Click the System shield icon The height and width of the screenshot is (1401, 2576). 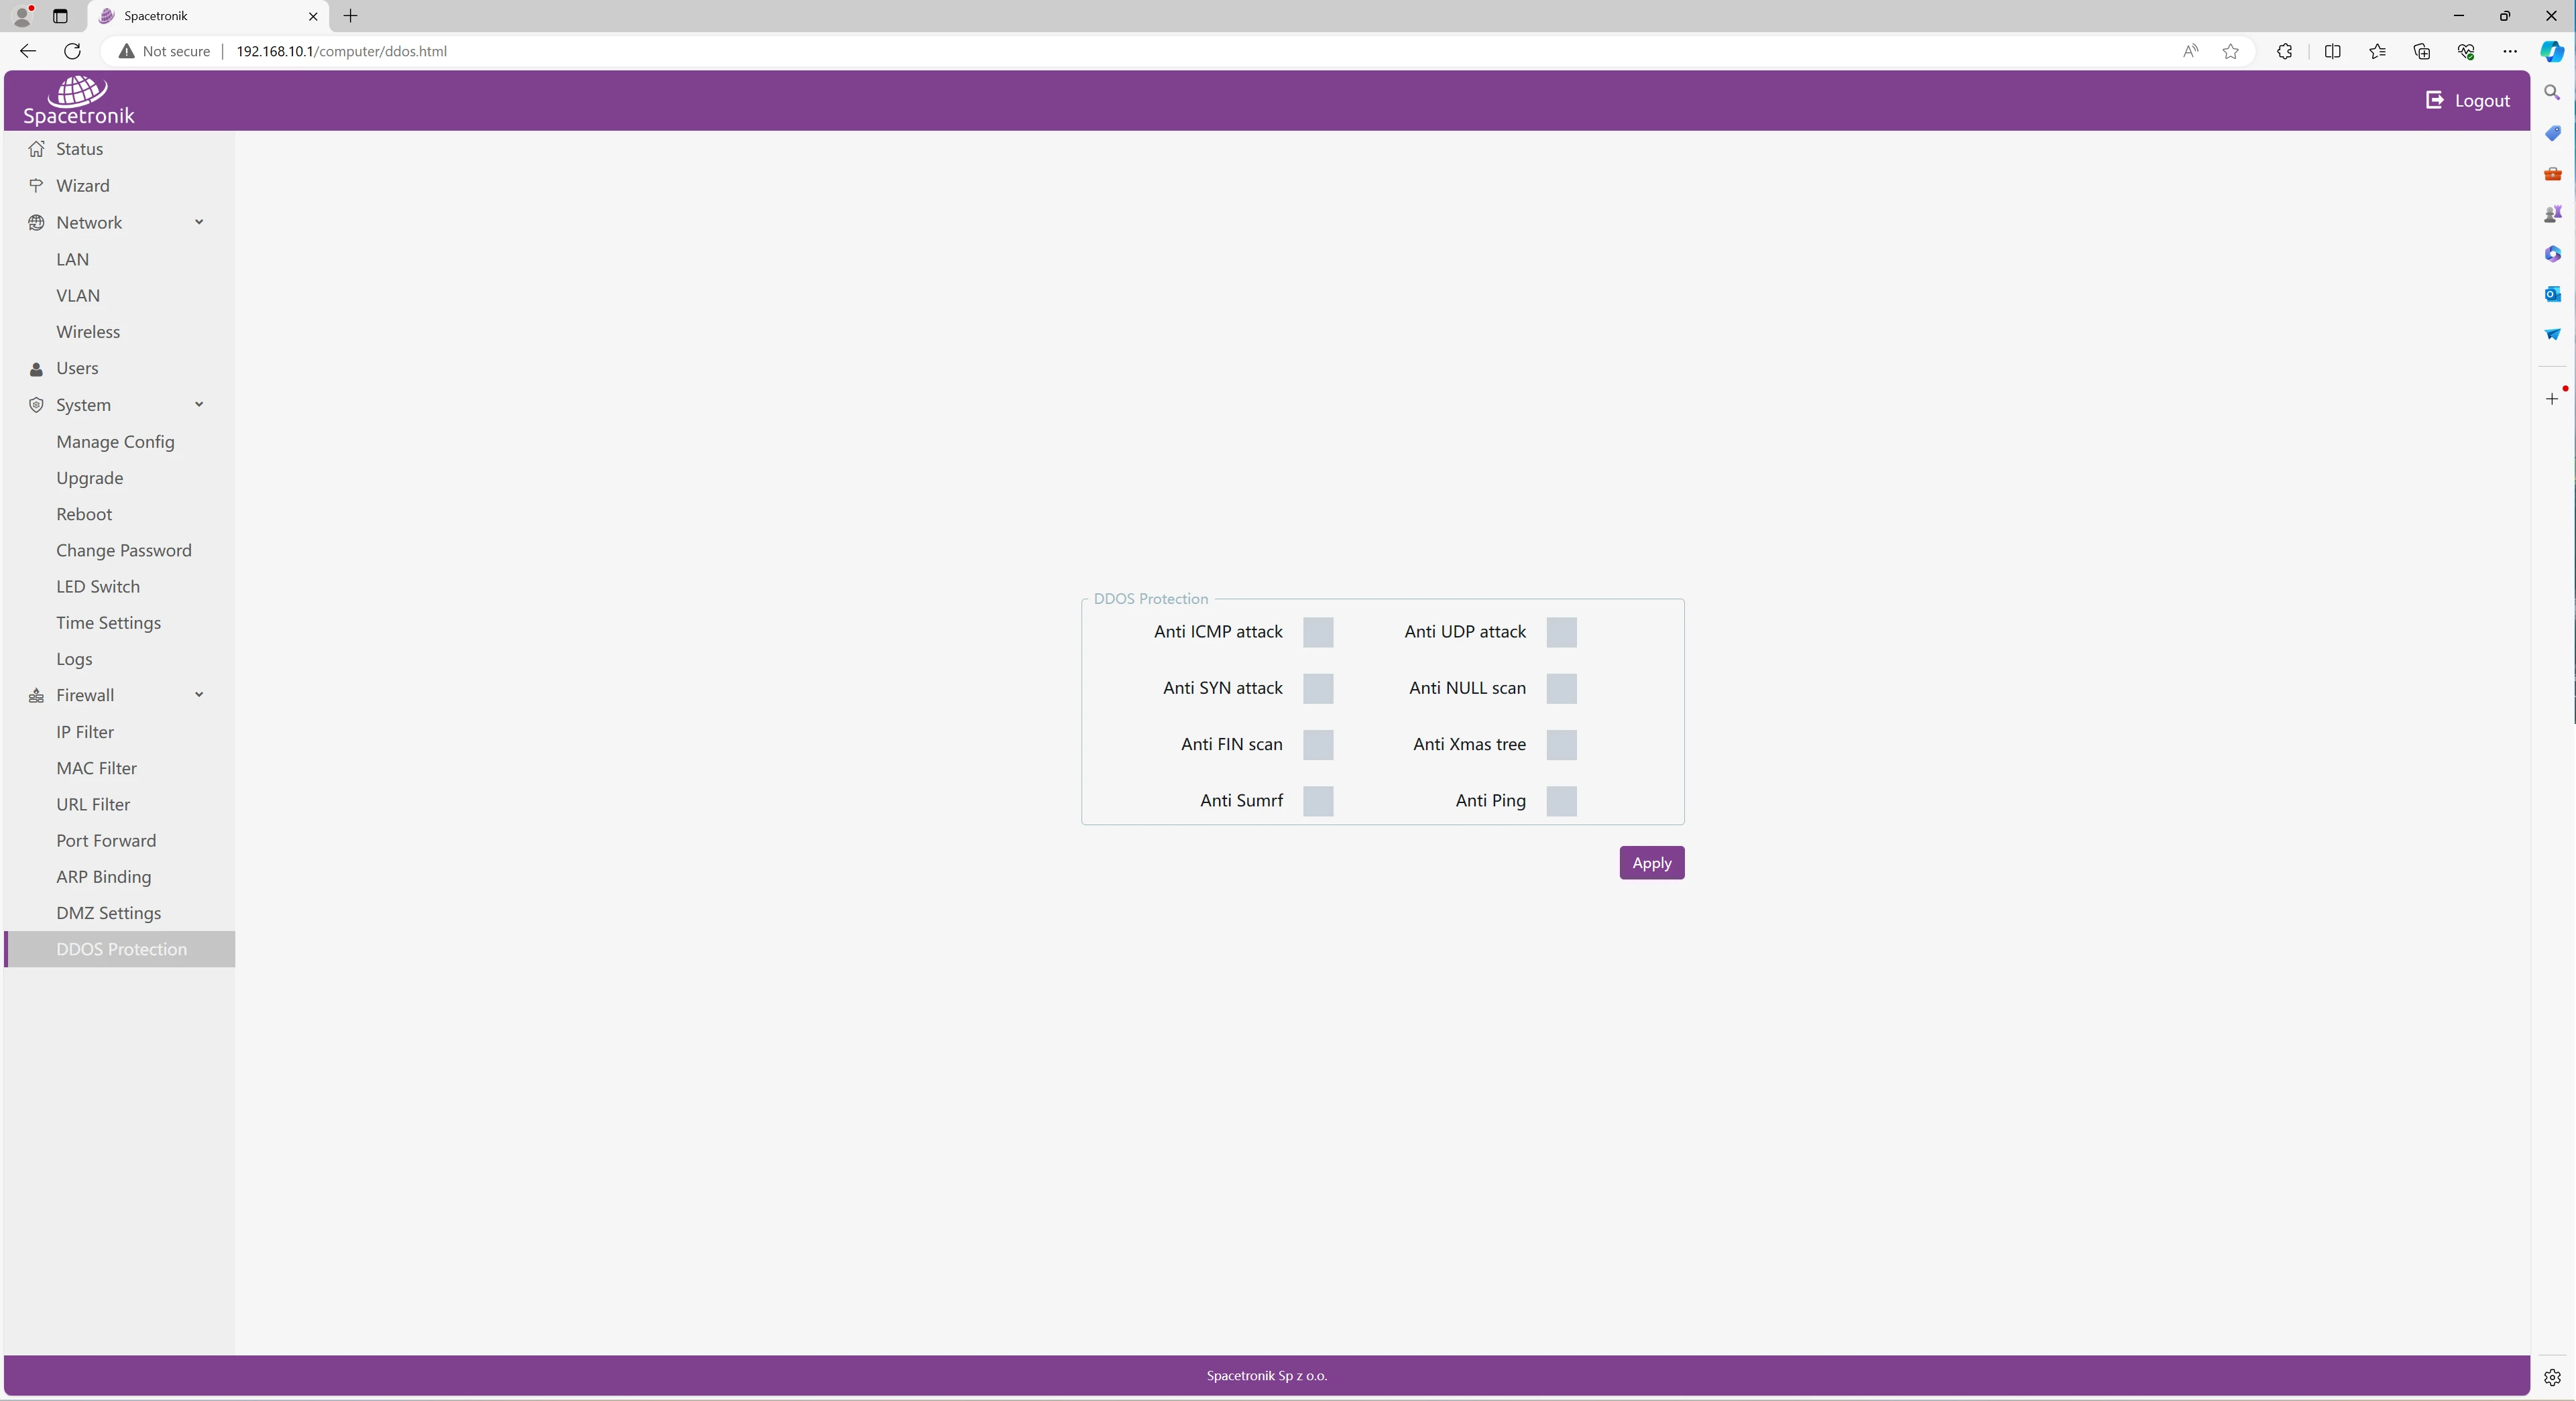[37, 405]
